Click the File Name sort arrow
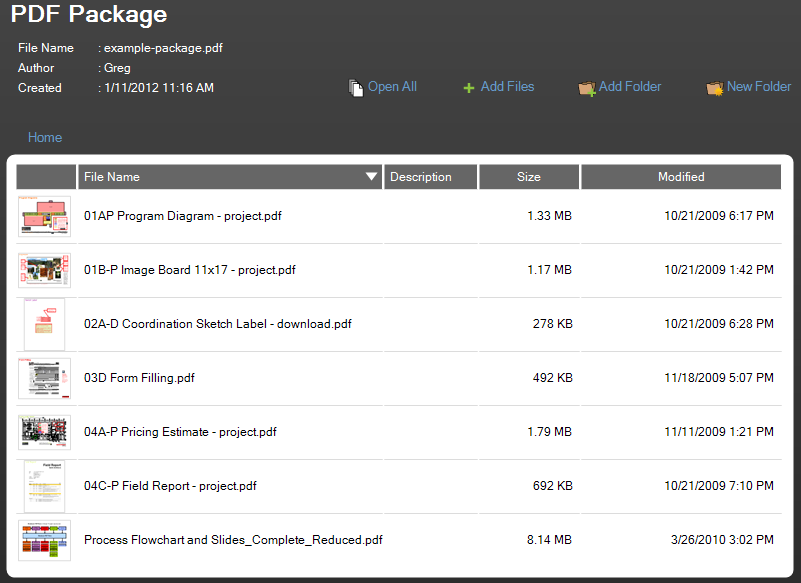 [372, 177]
